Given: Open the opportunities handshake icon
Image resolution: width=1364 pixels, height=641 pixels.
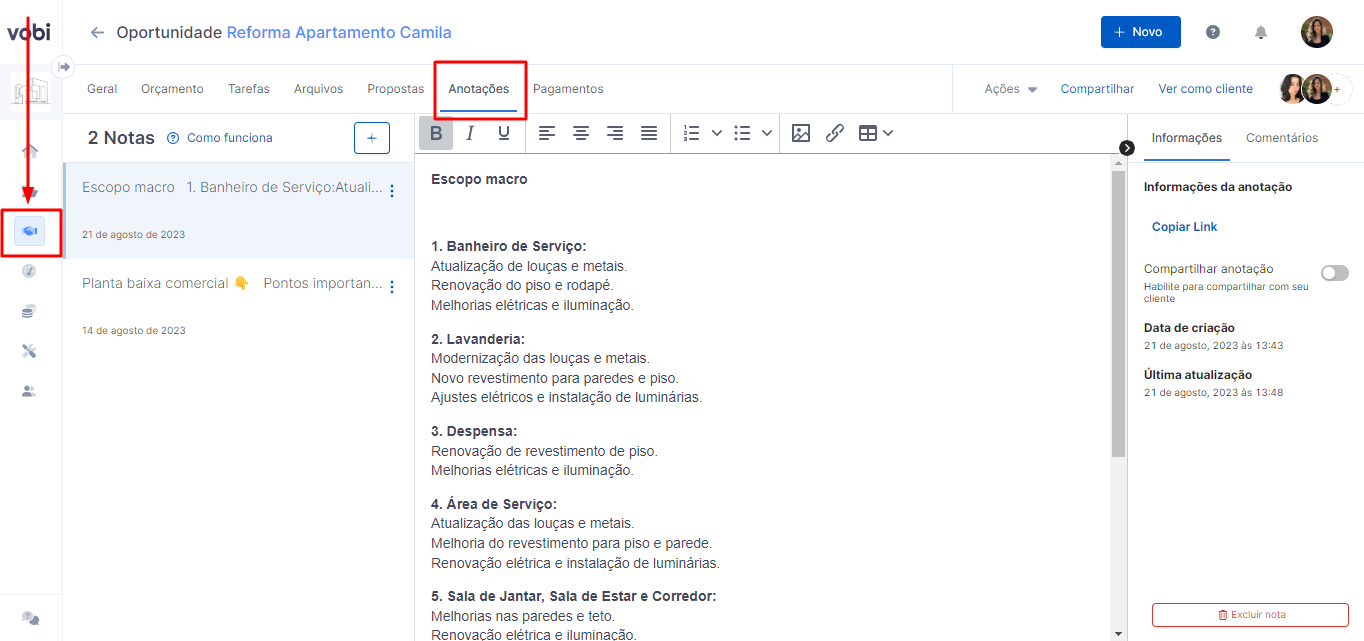Looking at the screenshot, I should [29, 231].
